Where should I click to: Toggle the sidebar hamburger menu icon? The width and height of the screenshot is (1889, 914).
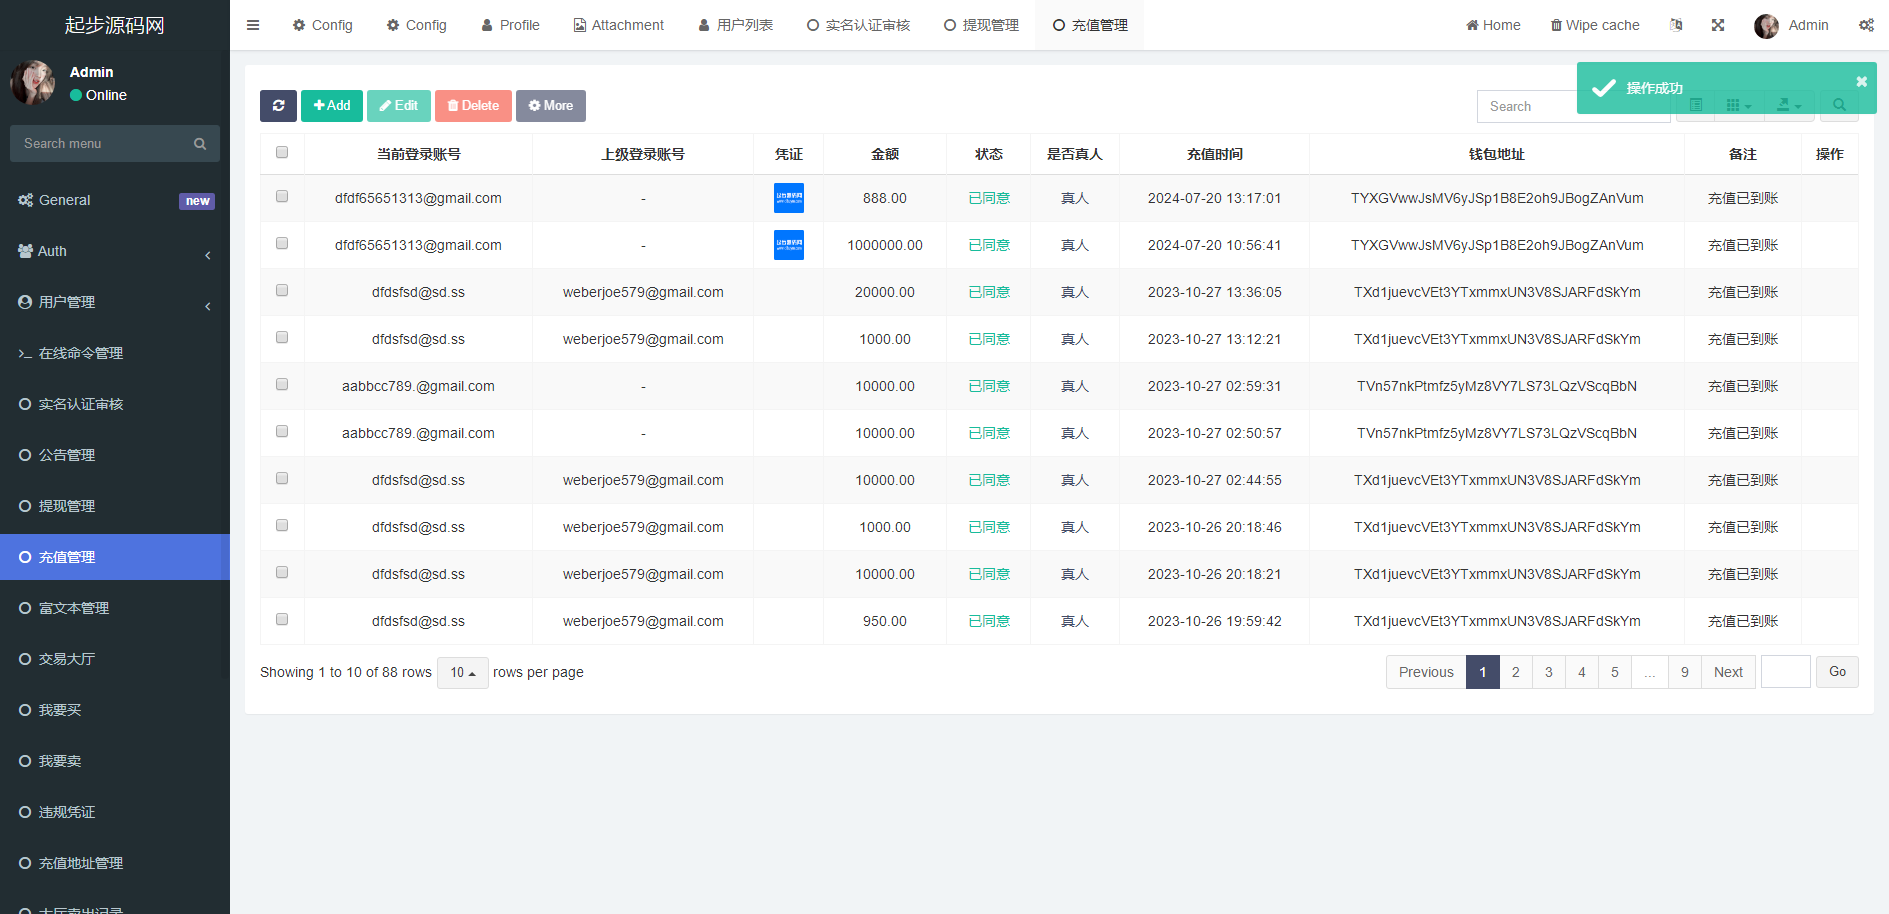pos(253,25)
